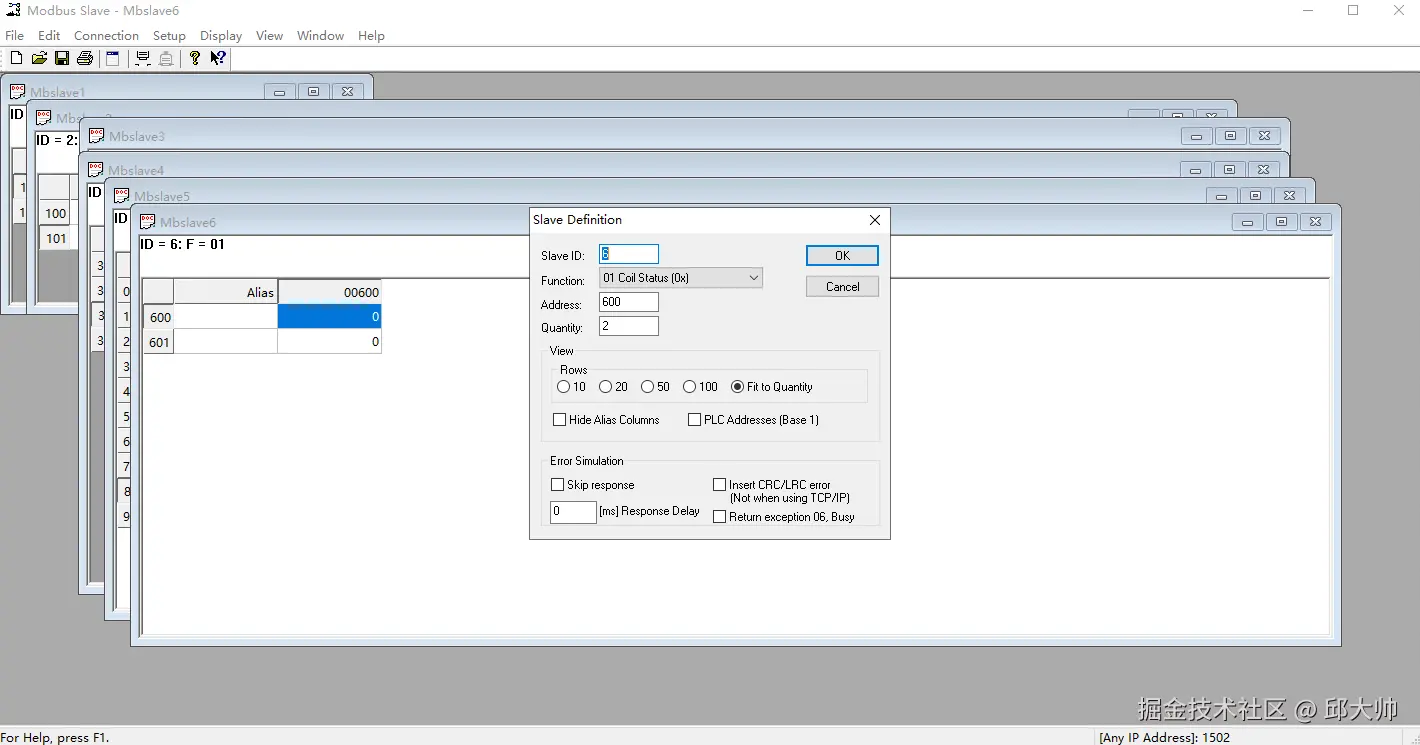The image size is (1420, 745).
Task: Maximize the Mbslave3 child window
Action: [1230, 136]
